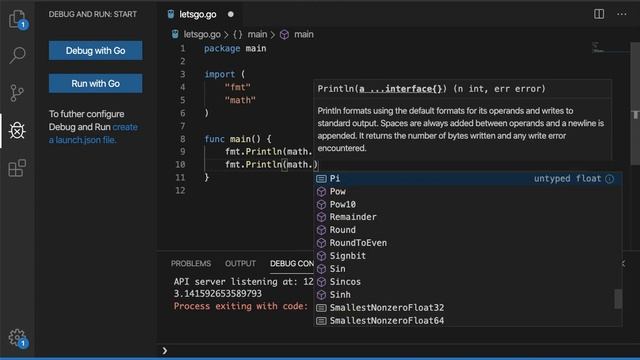This screenshot has height=360, width=640.
Task: Click the Process exiting with code line
Action: [x=240, y=306]
